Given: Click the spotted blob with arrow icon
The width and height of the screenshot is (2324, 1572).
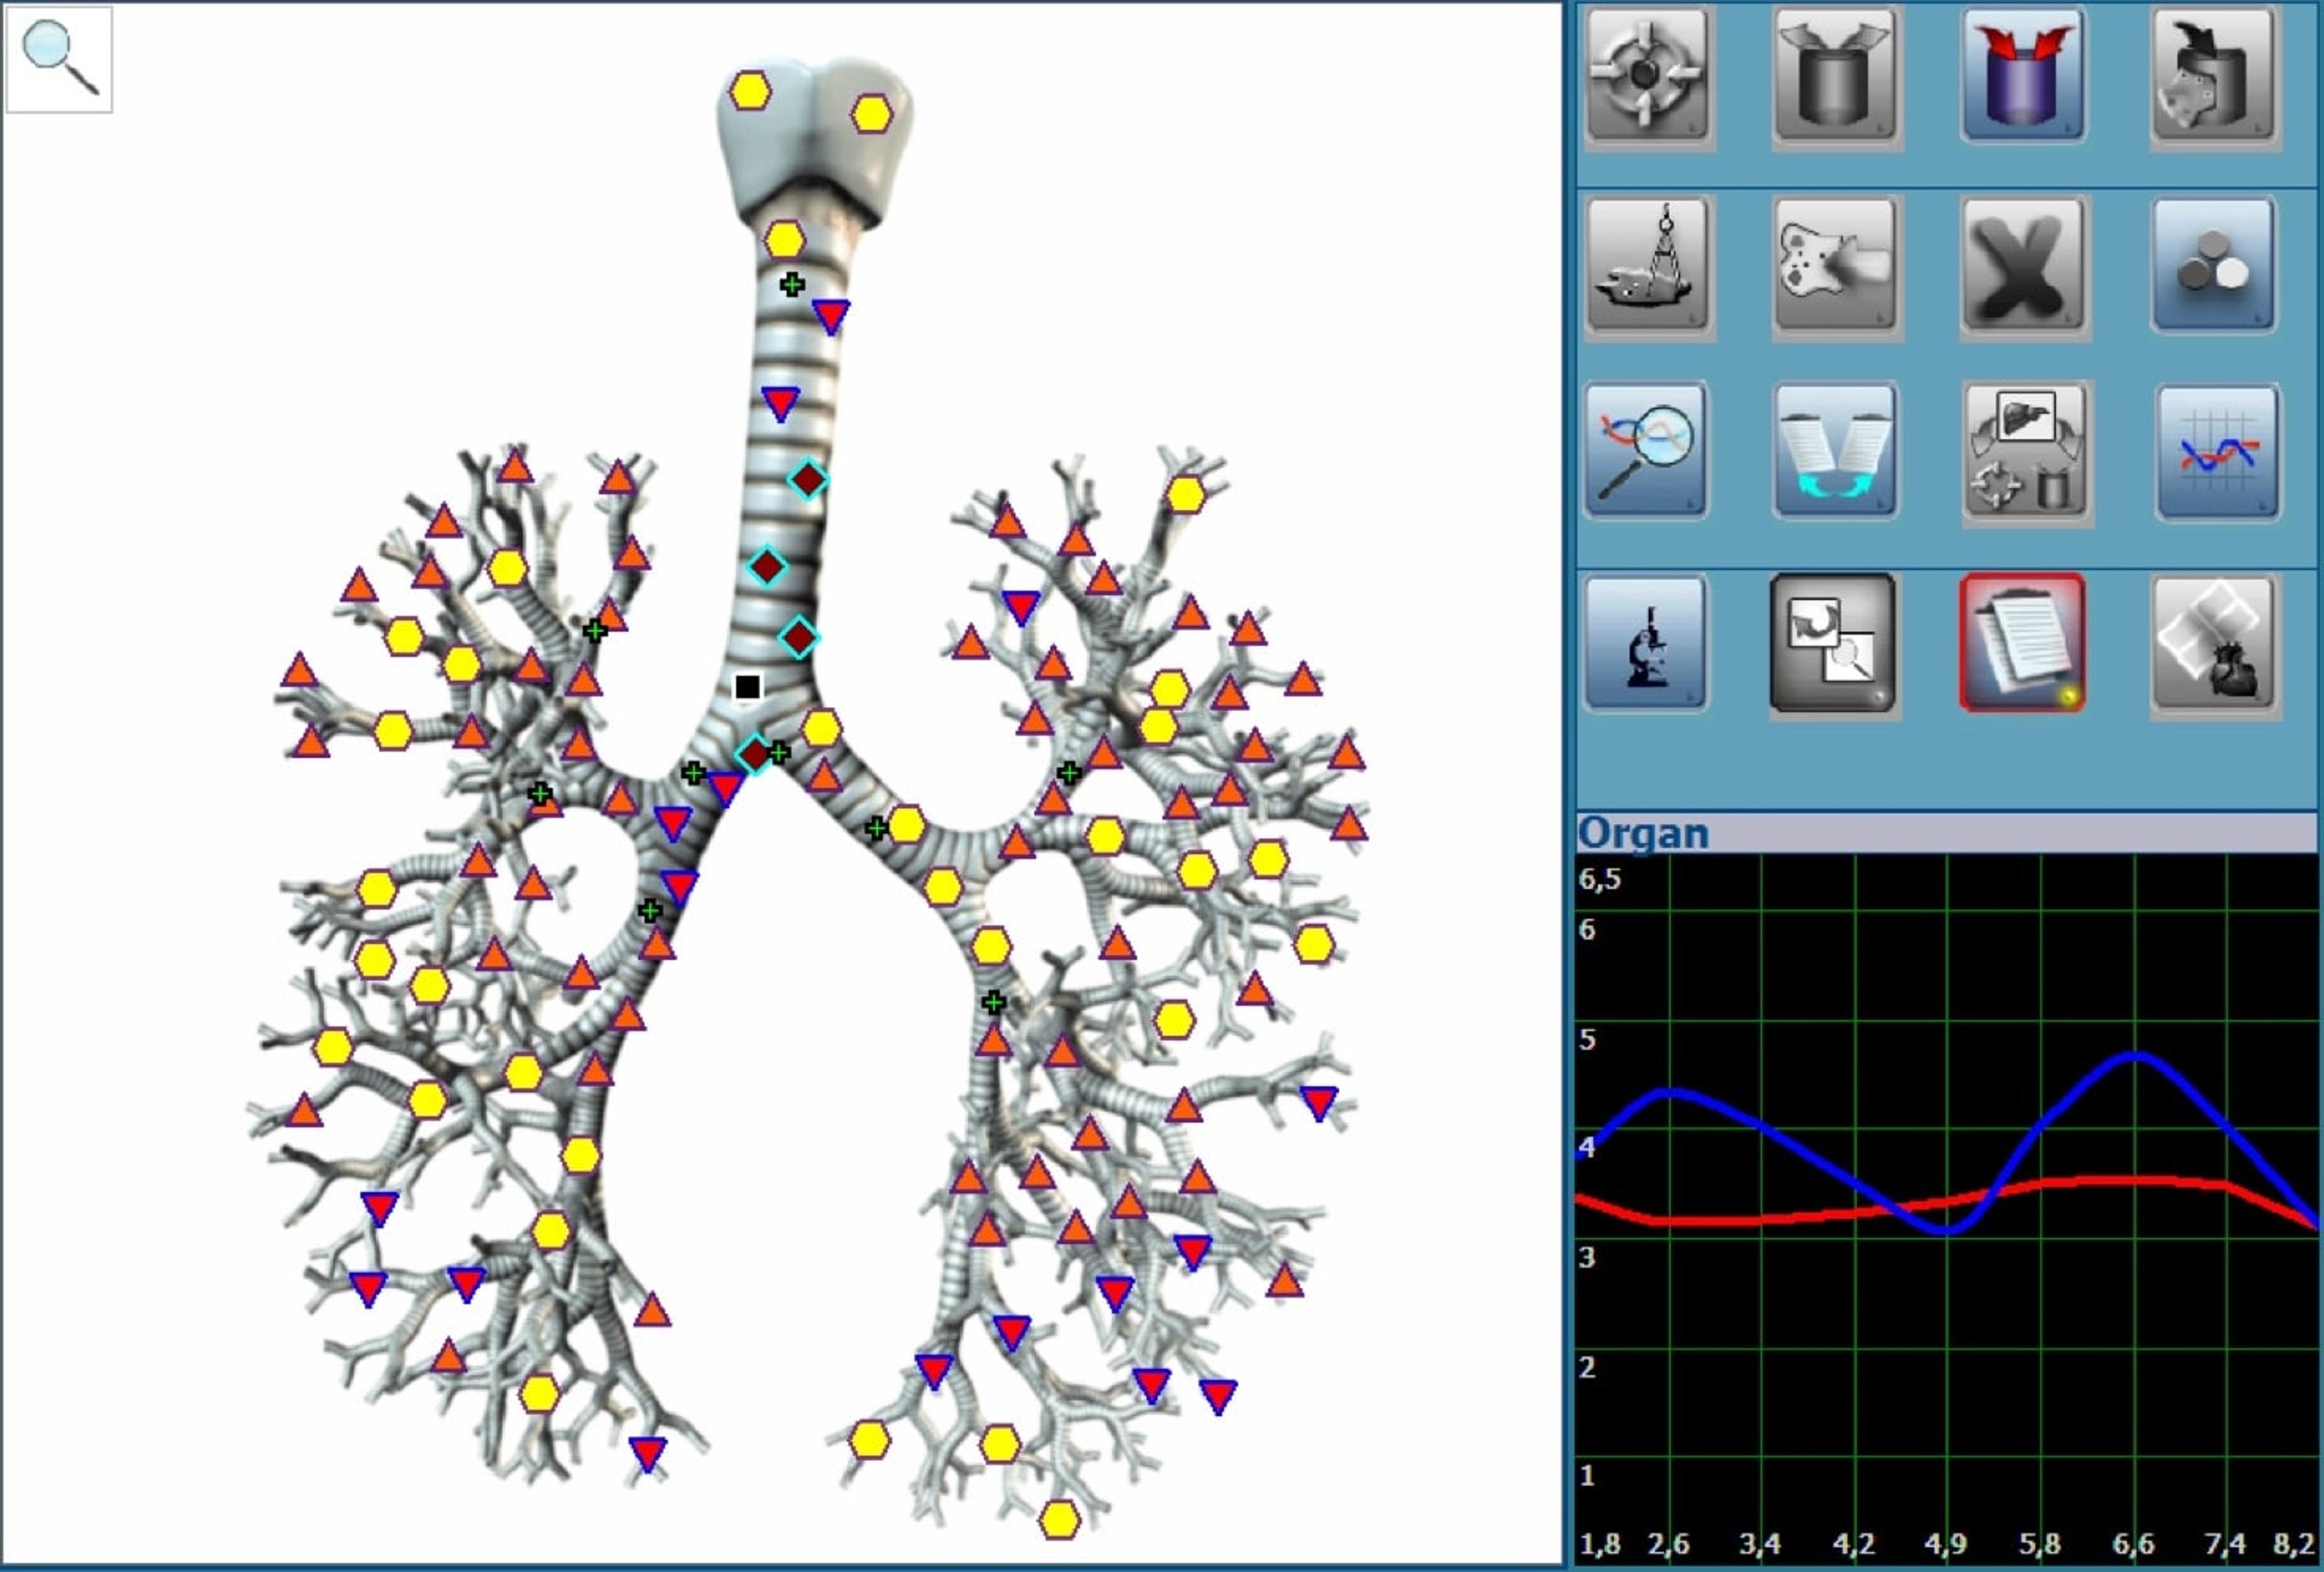Looking at the screenshot, I should click(x=1834, y=265).
